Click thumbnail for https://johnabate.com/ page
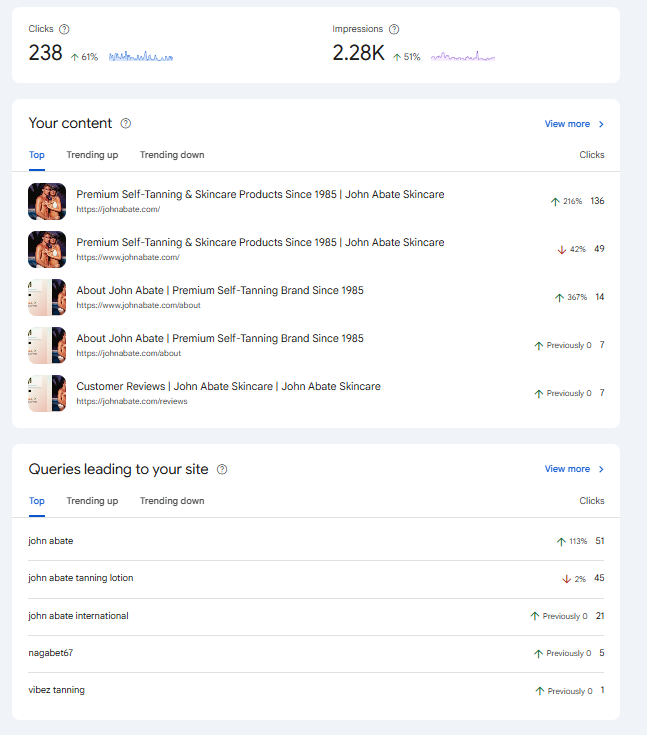The image size is (647, 735). [47, 201]
